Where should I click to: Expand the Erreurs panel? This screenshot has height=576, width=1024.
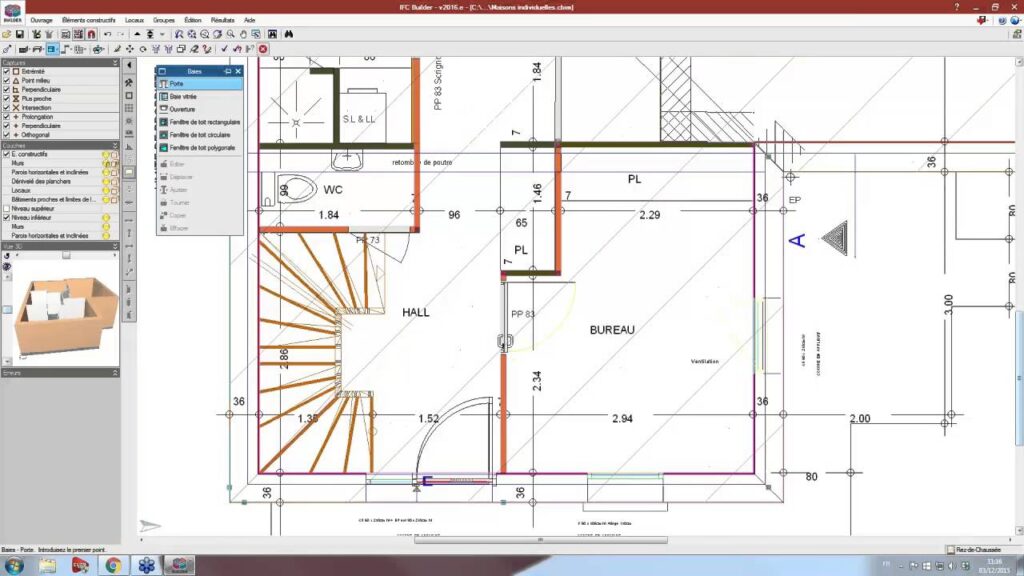[115, 373]
